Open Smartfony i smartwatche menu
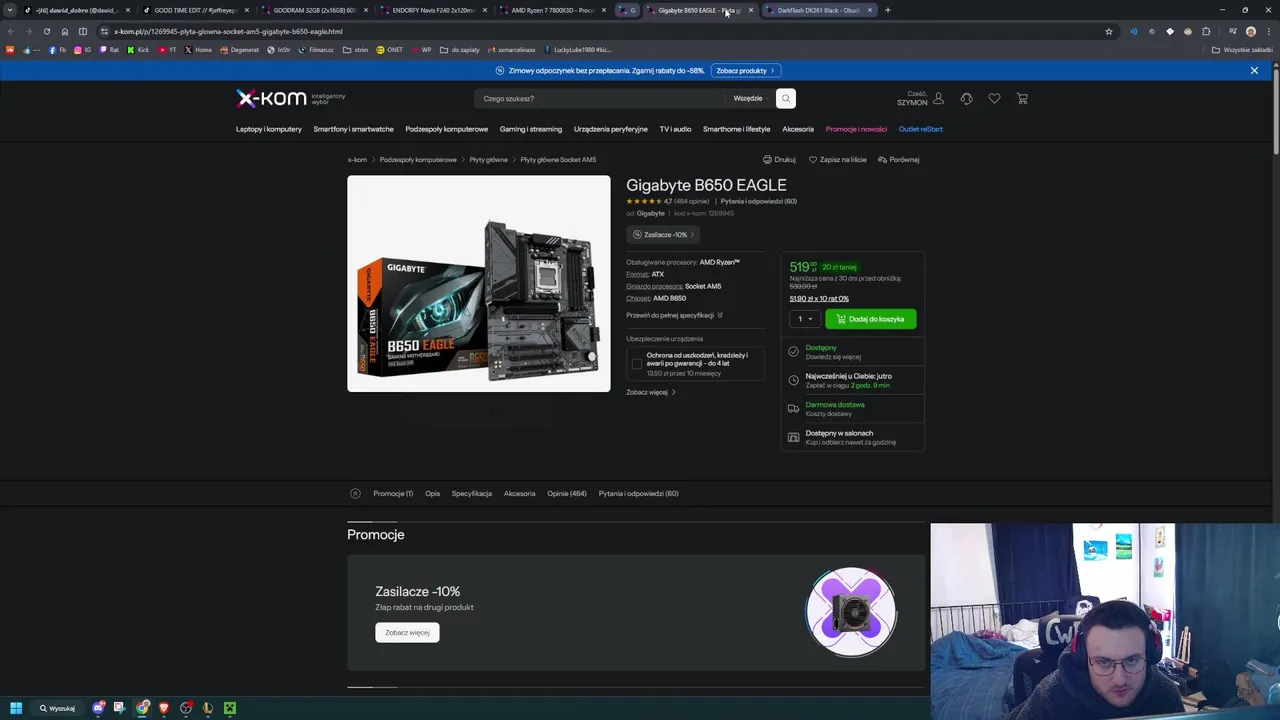This screenshot has width=1280, height=720. 353,129
